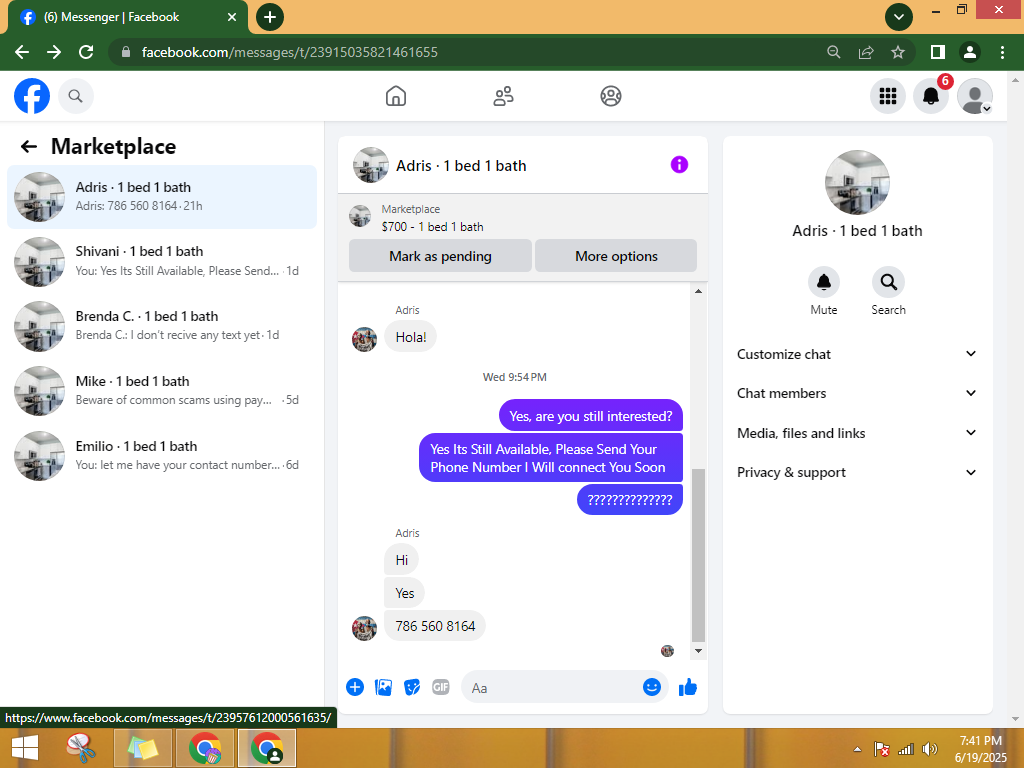Open Shivani 1 bed 1 bath conversation
Viewport: 1024px width, 768px height.
tap(162, 261)
